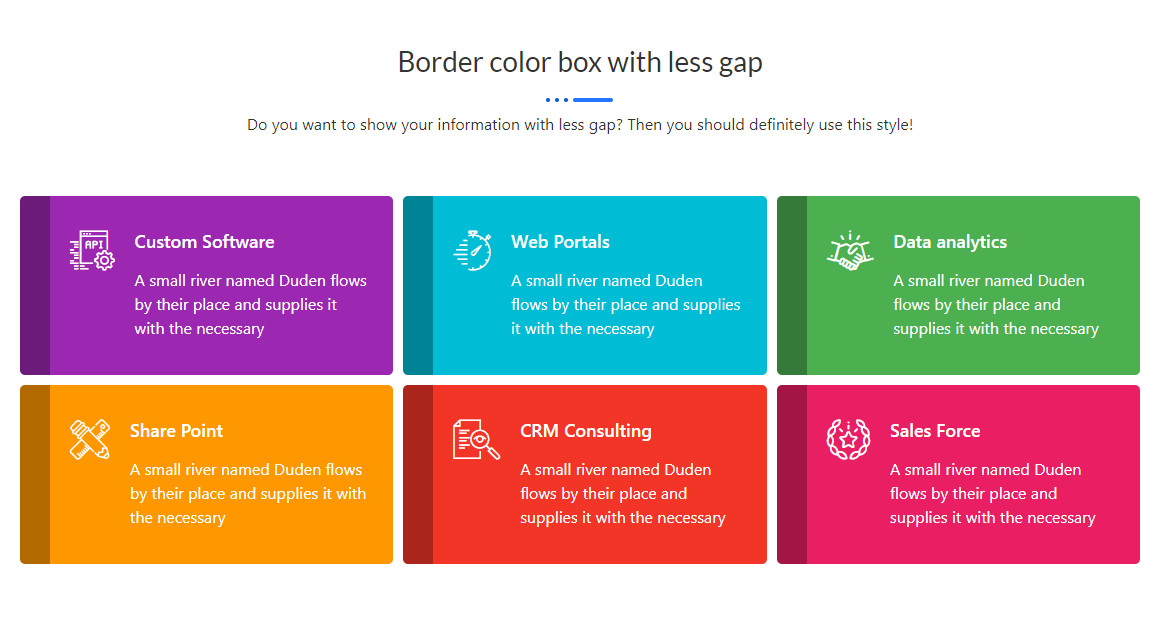The width and height of the screenshot is (1159, 620).
Task: Click the handshake icon in Data analytics
Action: (850, 250)
